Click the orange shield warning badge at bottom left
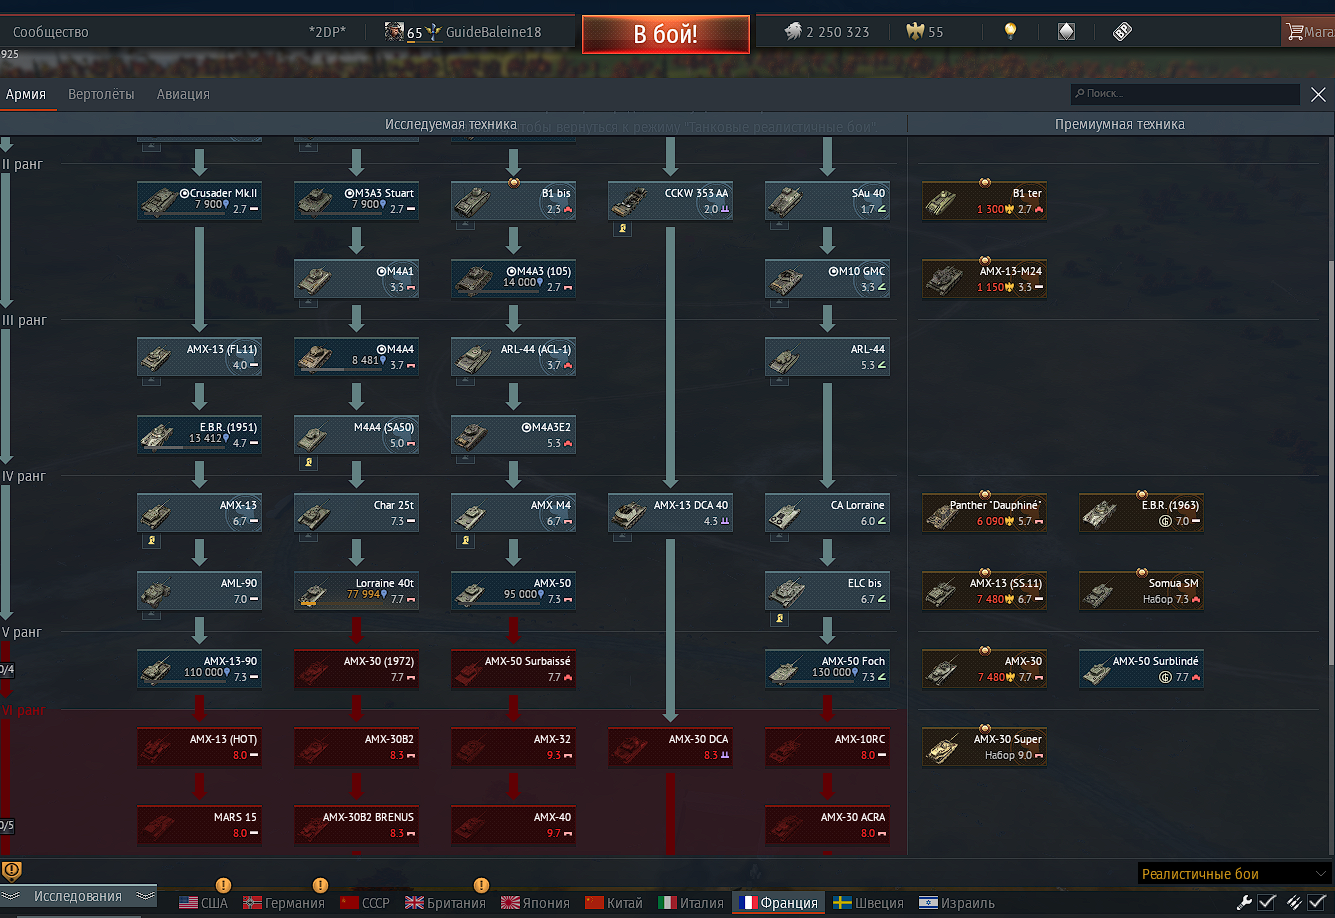The image size is (1335, 918). (12, 871)
